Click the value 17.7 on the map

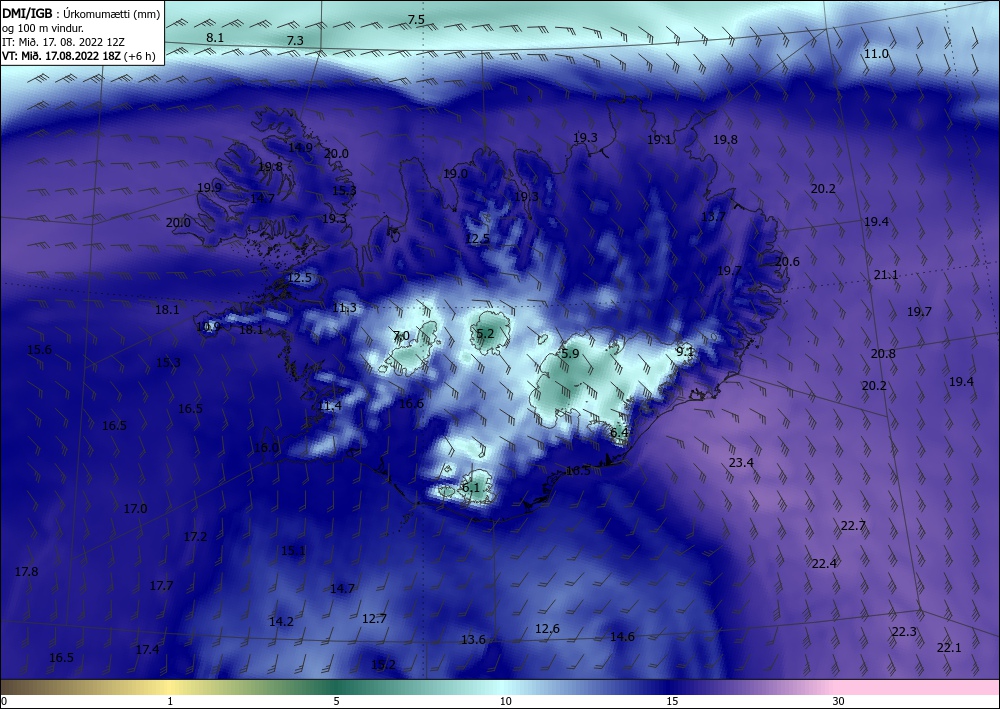(161, 586)
